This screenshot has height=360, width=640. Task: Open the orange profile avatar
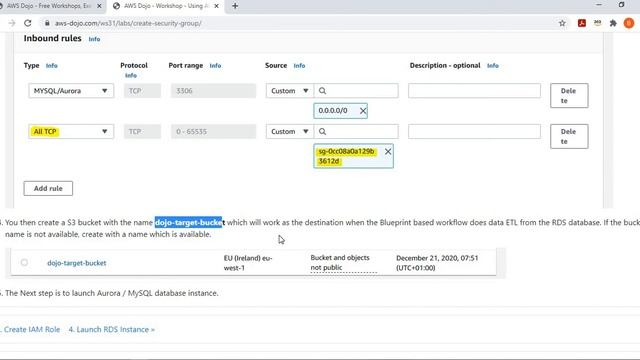629,23
